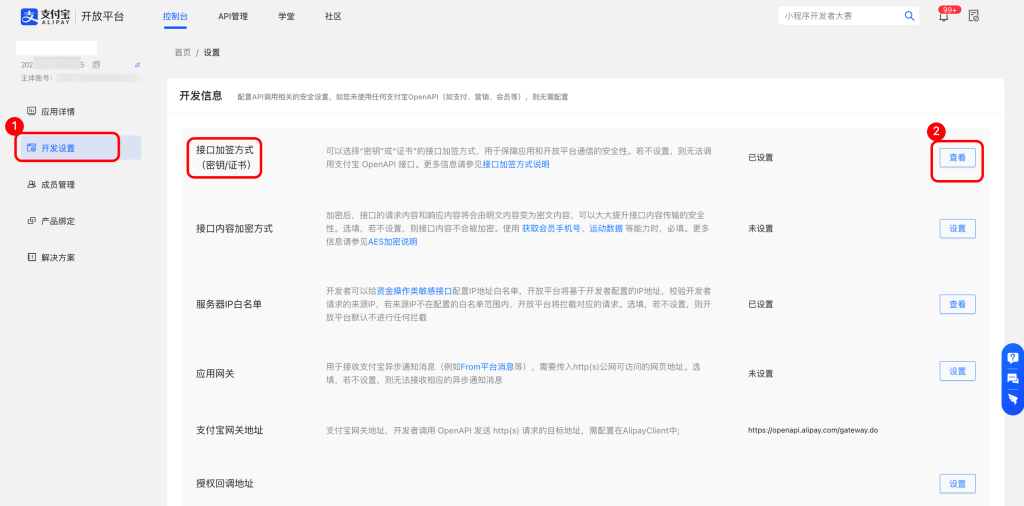Open the 学堂 top navigation tab
Screen dimensions: 1024x506
click(286, 17)
